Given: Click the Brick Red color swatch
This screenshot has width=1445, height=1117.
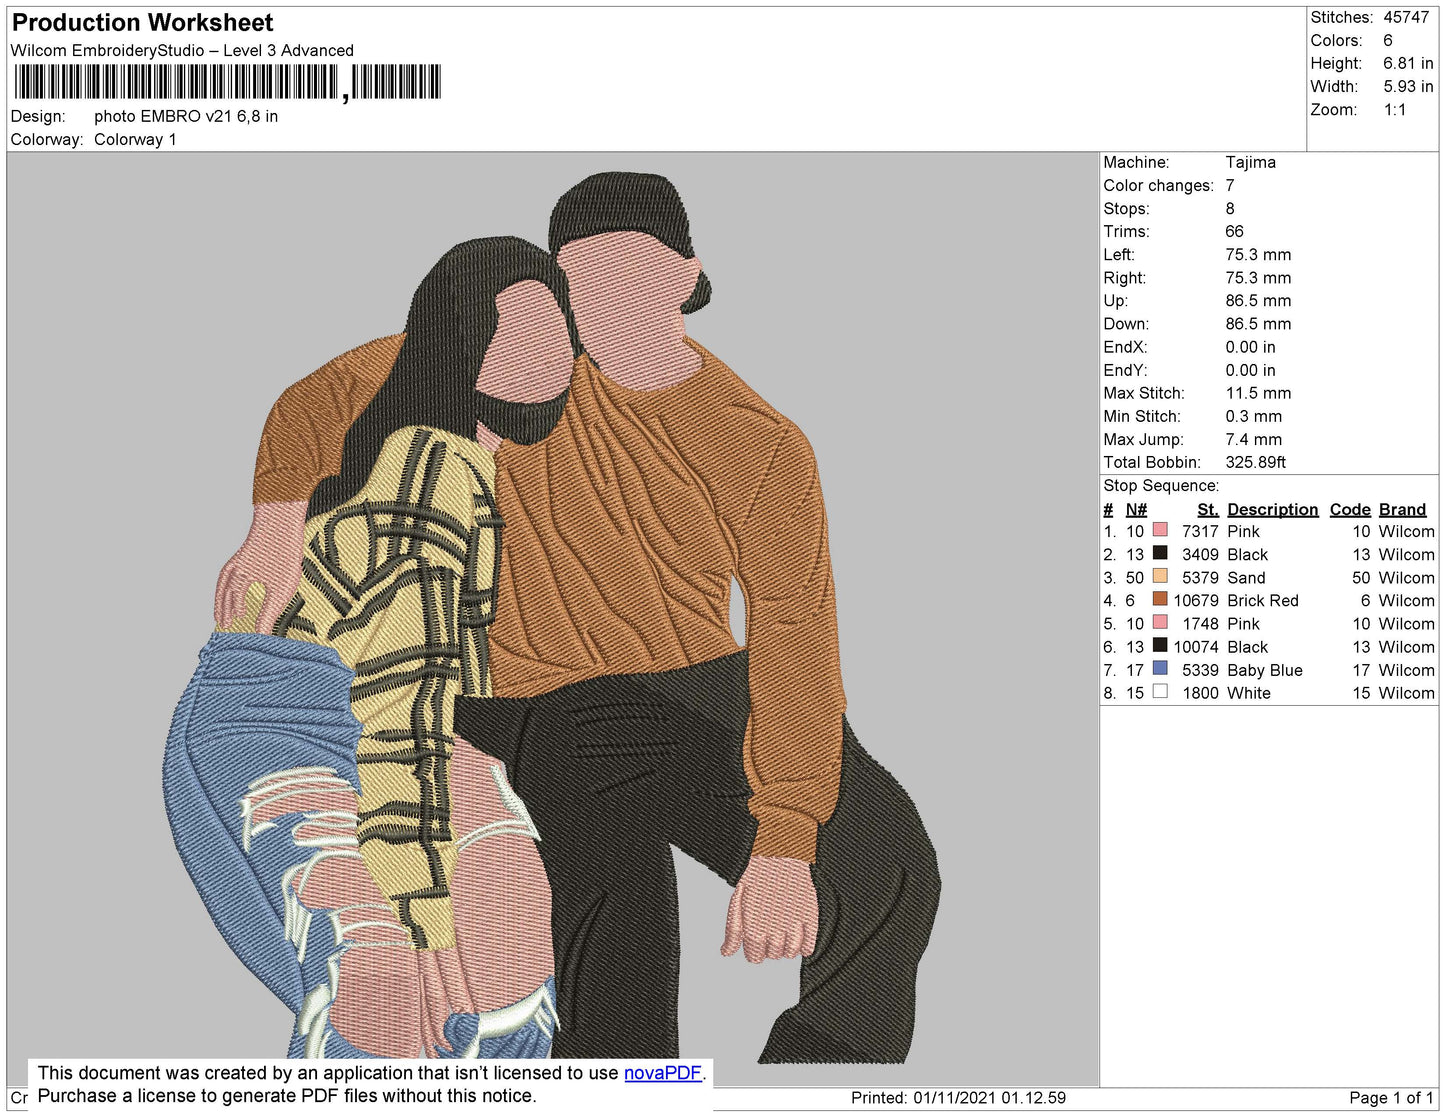Looking at the screenshot, I should coord(1160,599).
